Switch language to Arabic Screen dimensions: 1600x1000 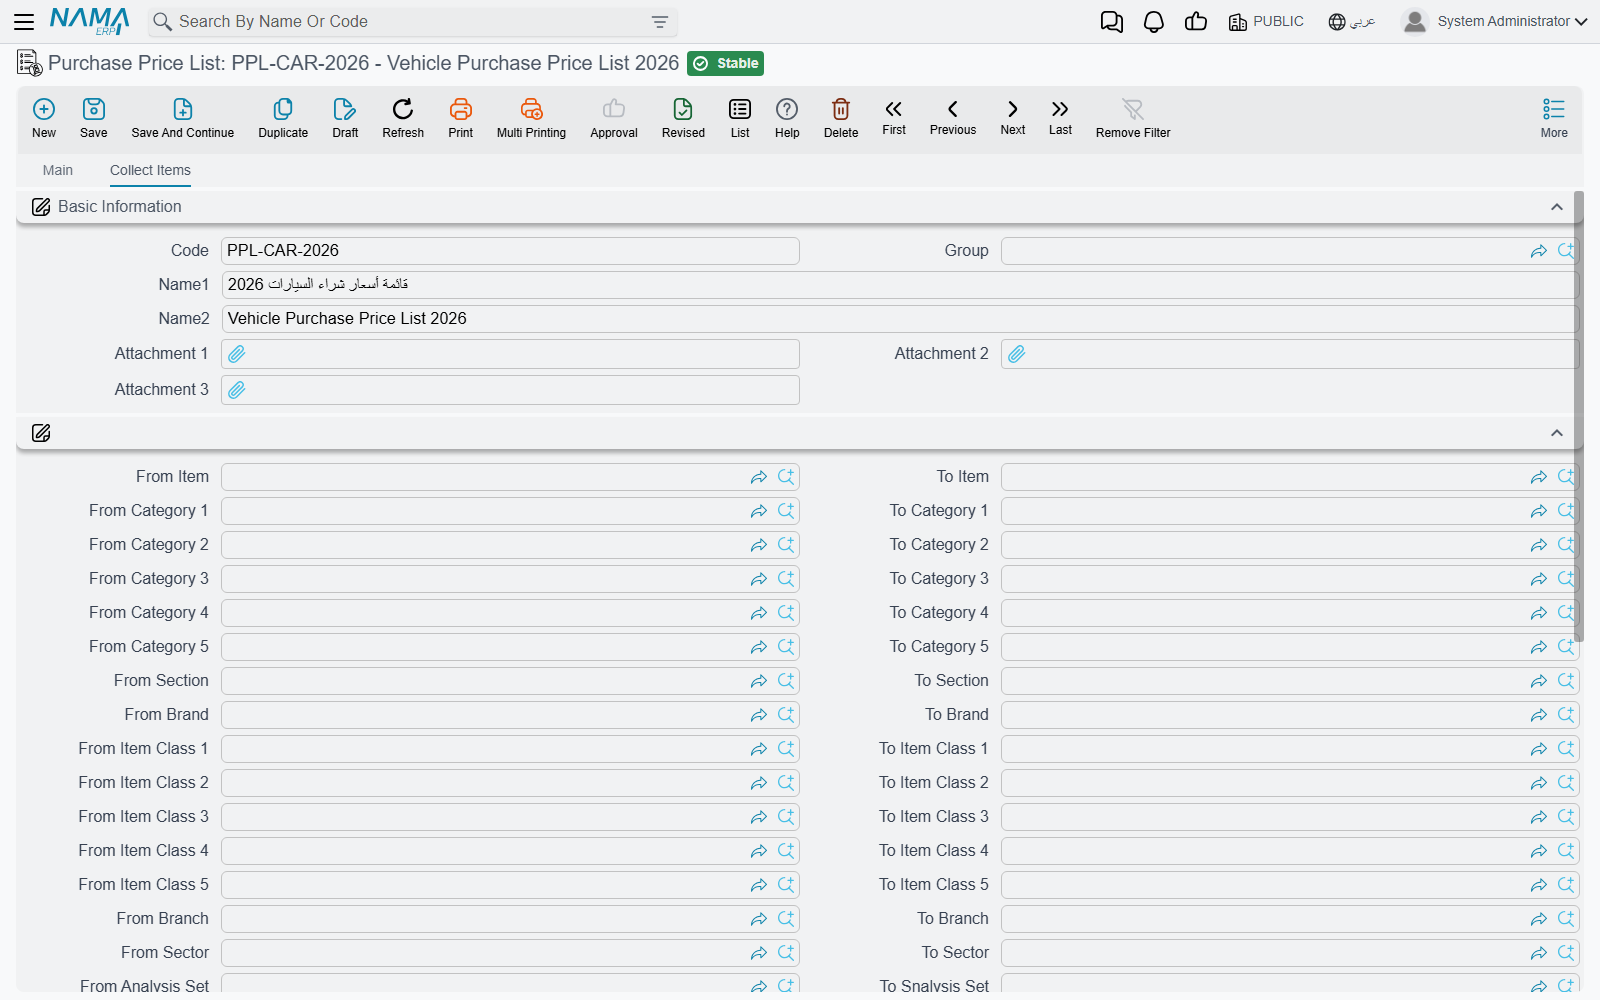tap(1352, 22)
